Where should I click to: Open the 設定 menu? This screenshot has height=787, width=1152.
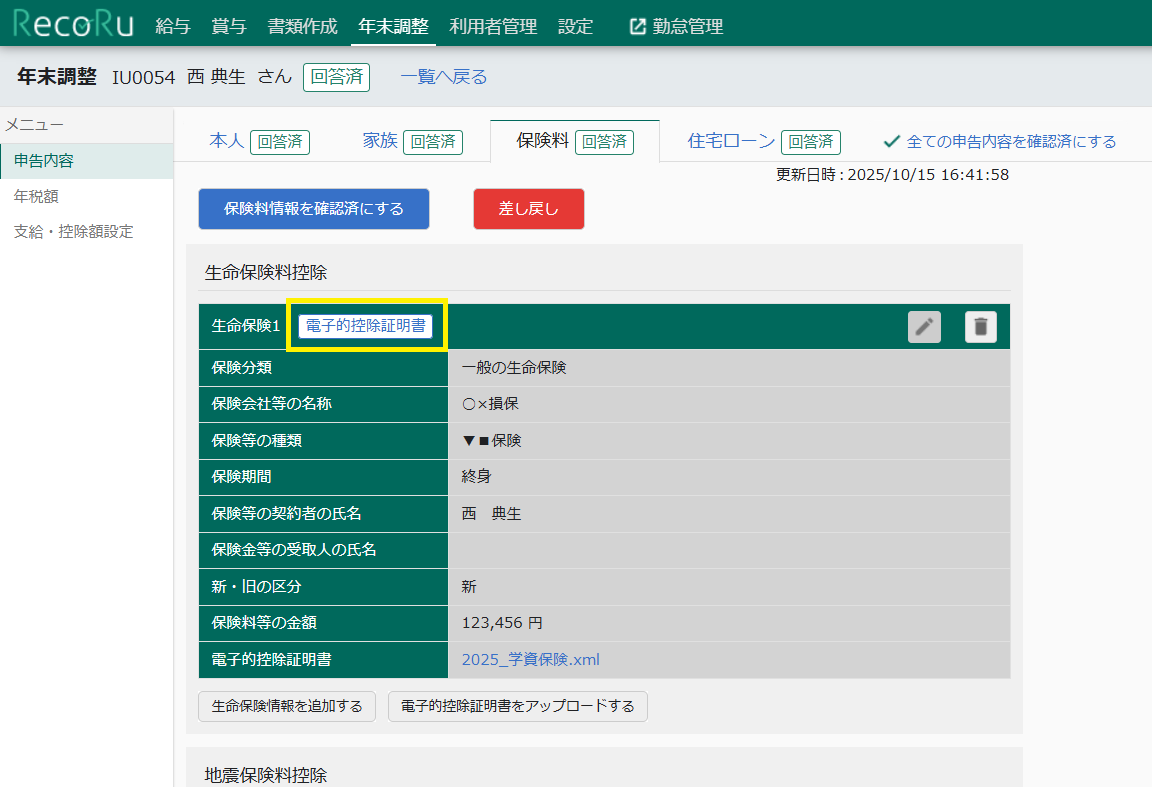tap(575, 27)
